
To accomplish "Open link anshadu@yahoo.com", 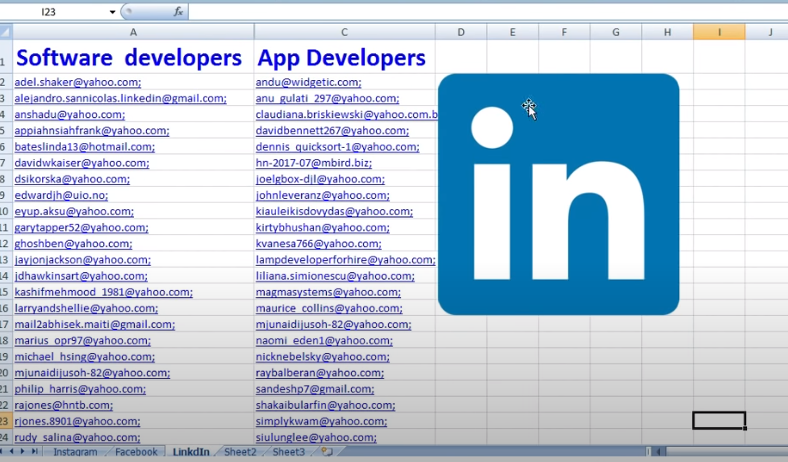I will click(x=69, y=114).
